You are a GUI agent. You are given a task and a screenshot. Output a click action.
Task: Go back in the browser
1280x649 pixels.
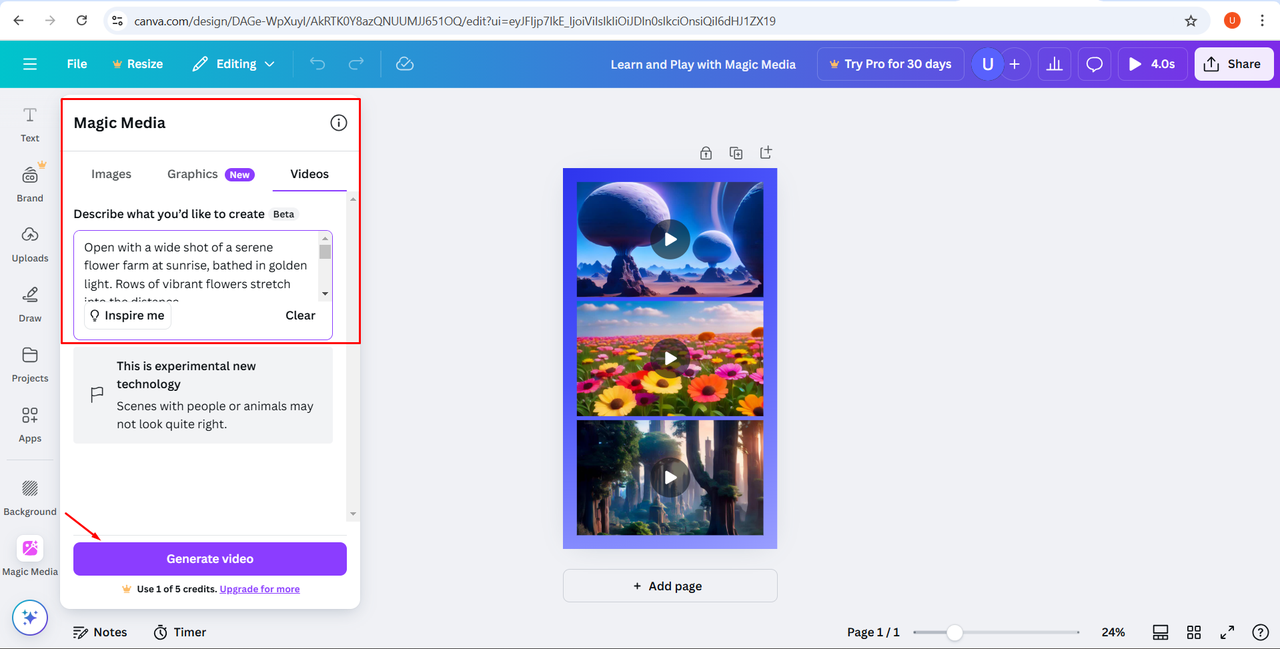pos(18,20)
